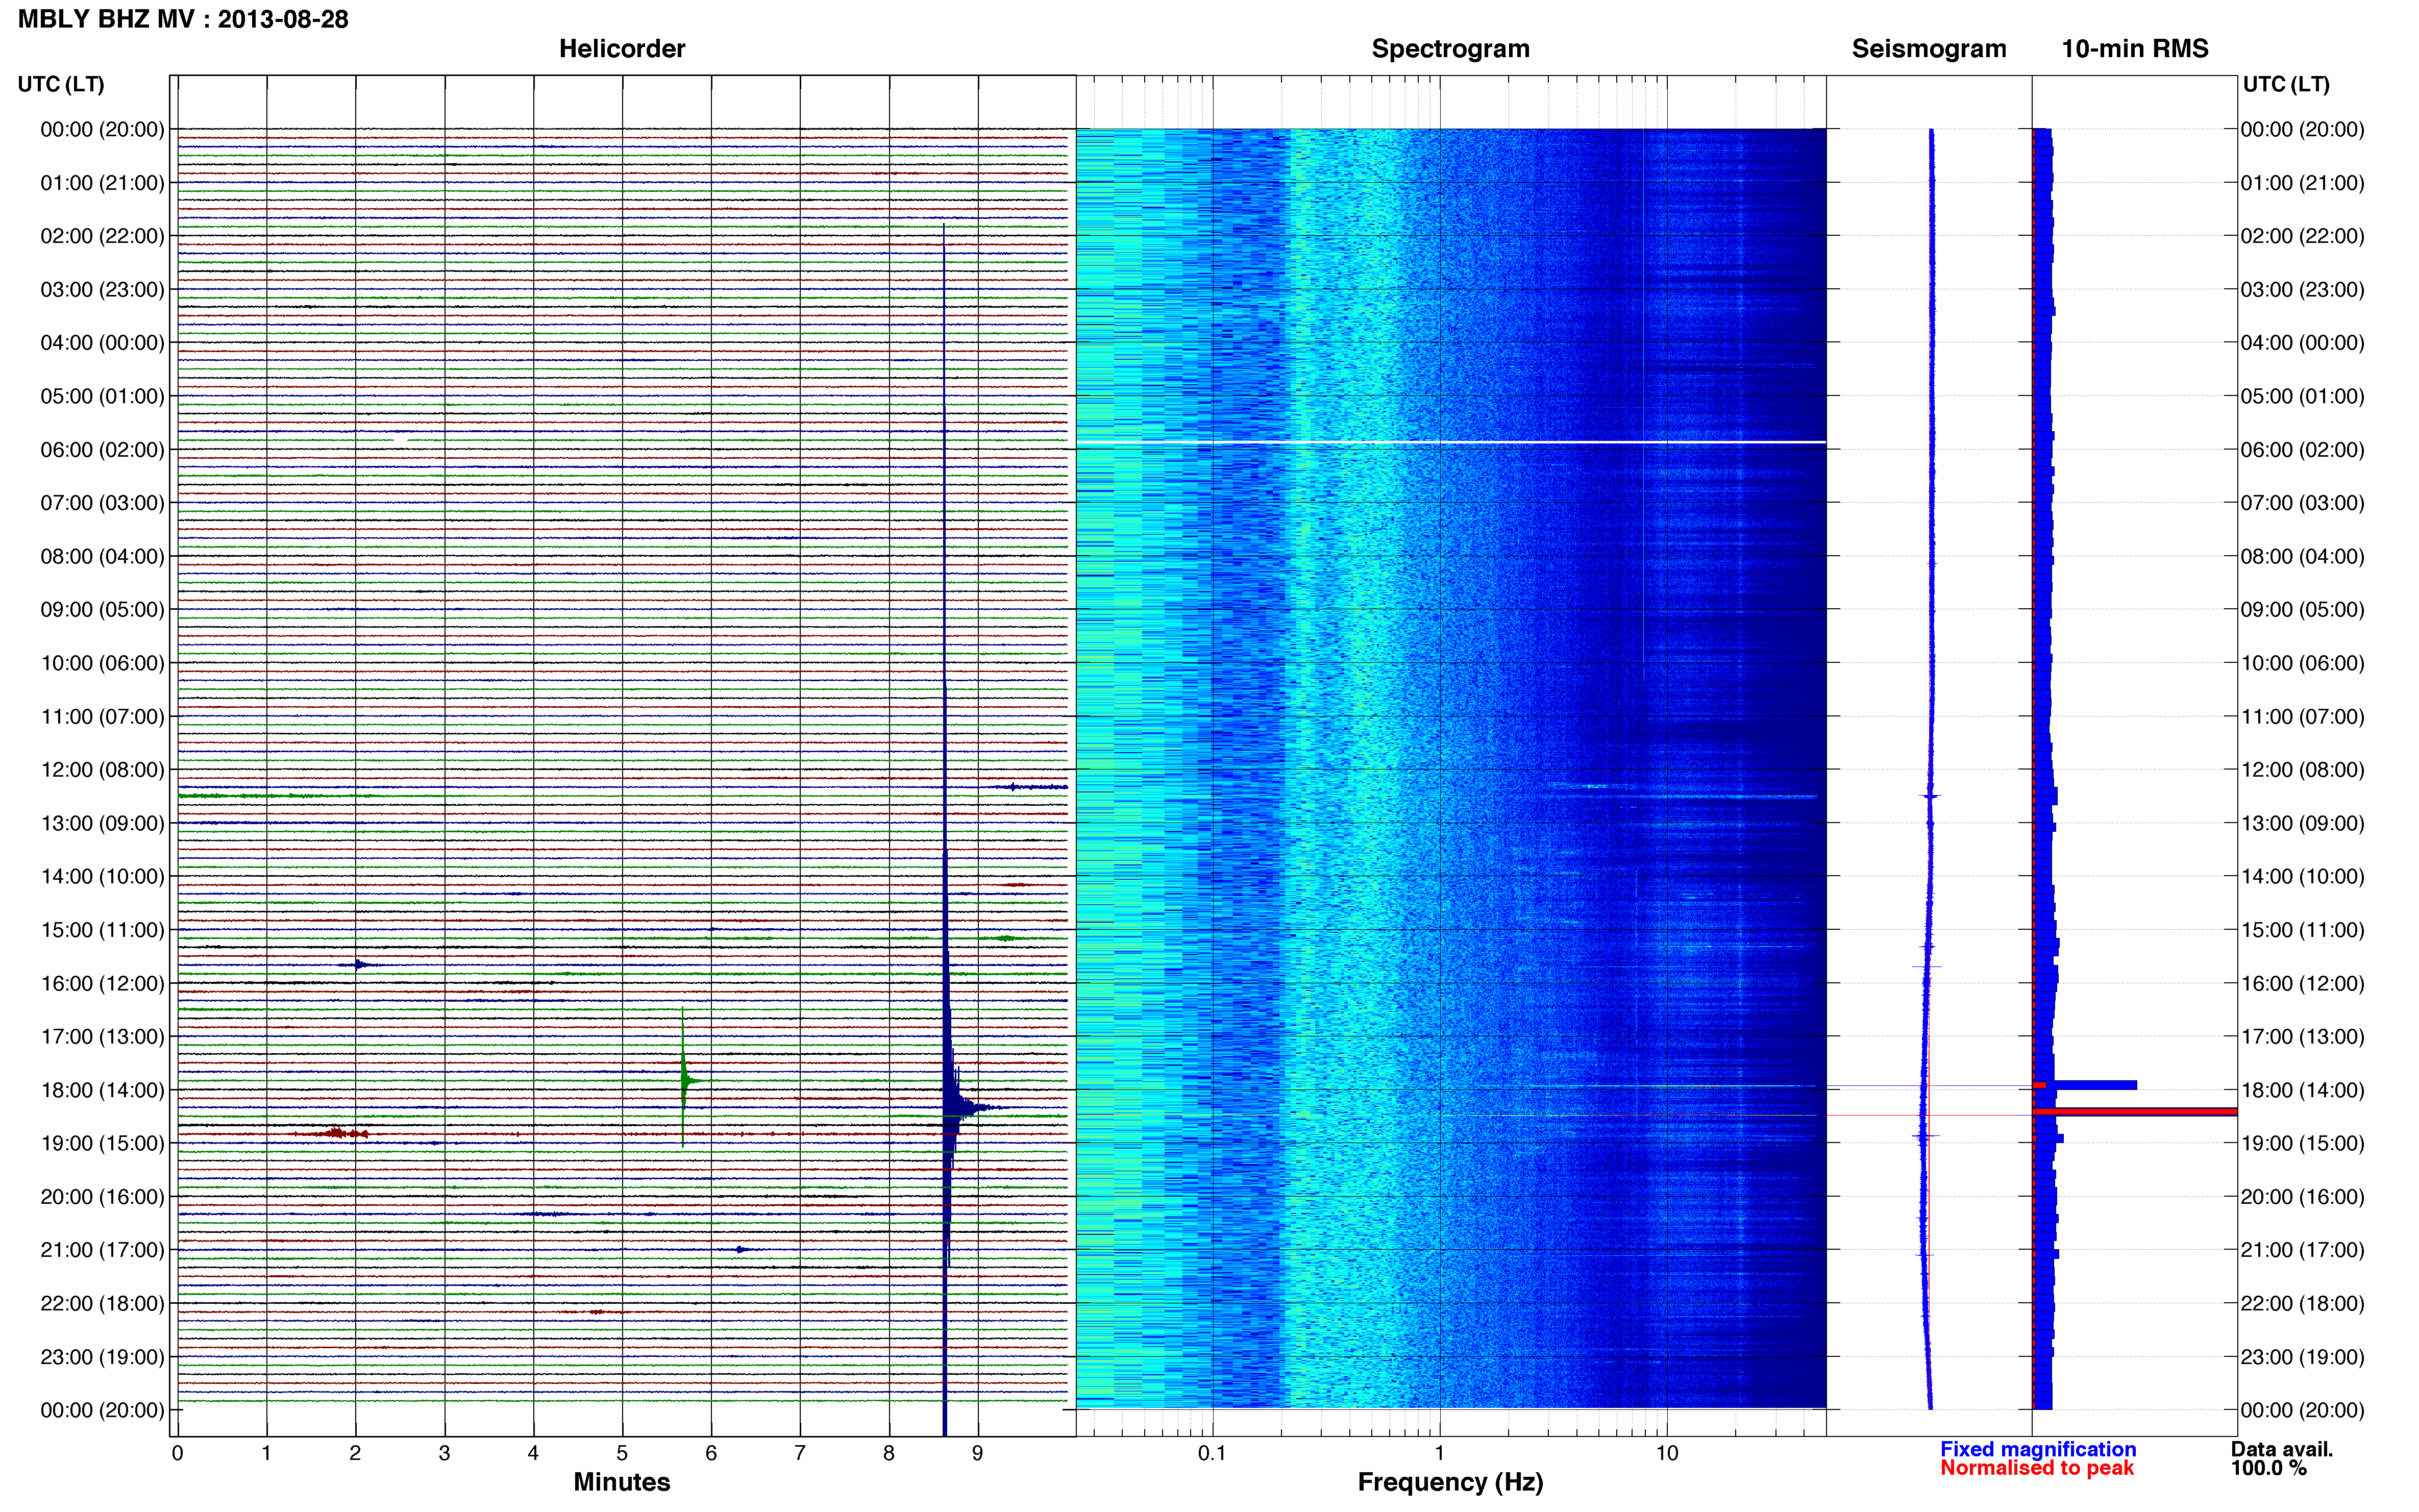Viewport: 2419px width, 1512px height.
Task: Click left time label '10:00 (06:00)'
Action: [102, 663]
